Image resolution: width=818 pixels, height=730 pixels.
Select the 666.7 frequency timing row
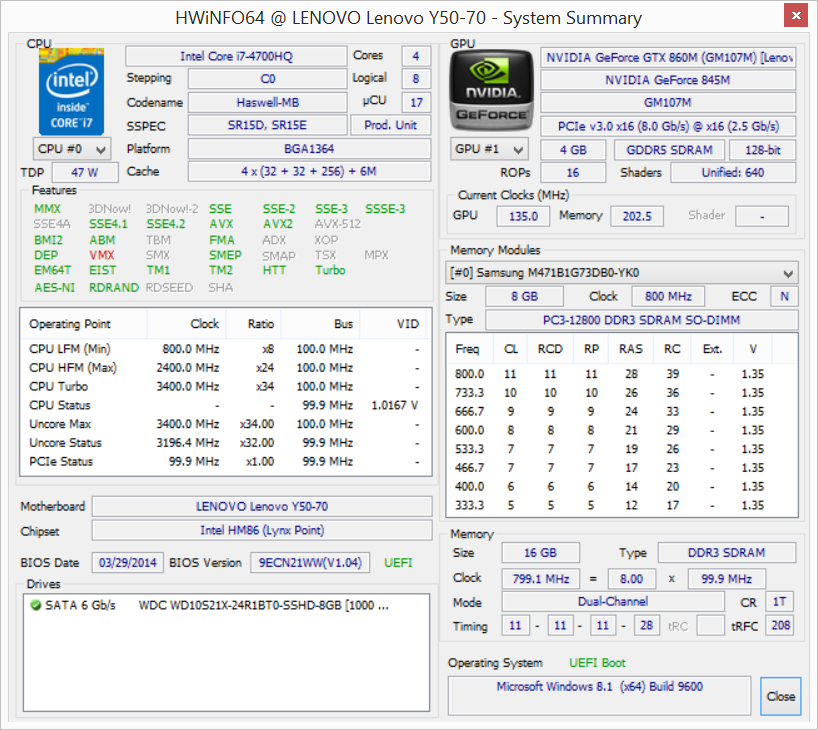[x=622, y=411]
